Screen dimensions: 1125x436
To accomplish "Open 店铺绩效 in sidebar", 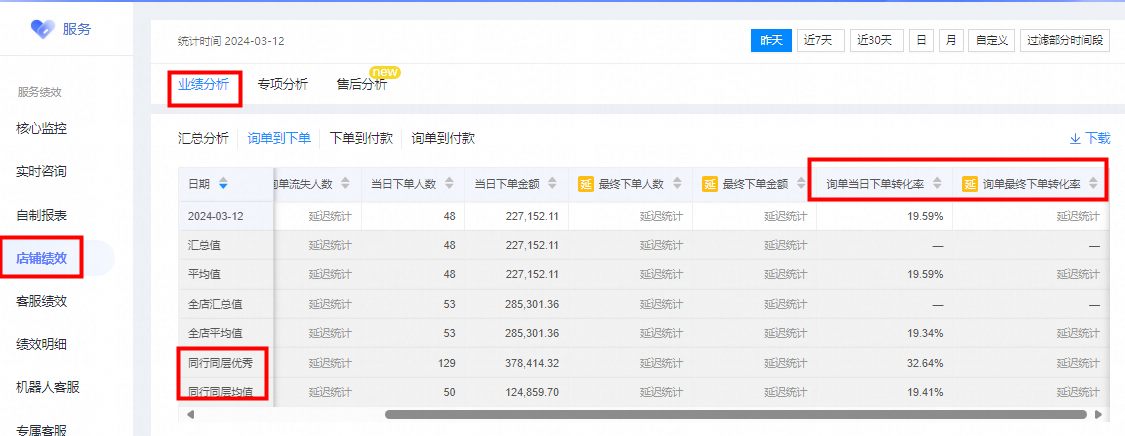I will (42, 258).
